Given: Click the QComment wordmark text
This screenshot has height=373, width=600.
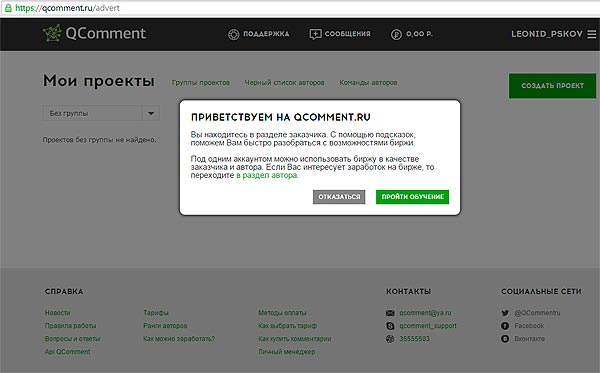Looking at the screenshot, I should [106, 34].
